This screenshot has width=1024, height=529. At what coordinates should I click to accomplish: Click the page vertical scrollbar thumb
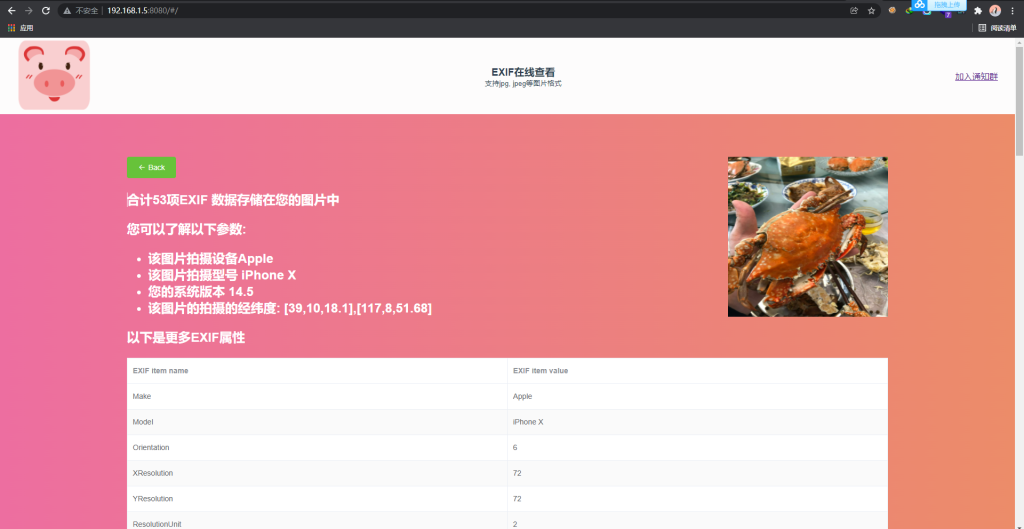1019,101
